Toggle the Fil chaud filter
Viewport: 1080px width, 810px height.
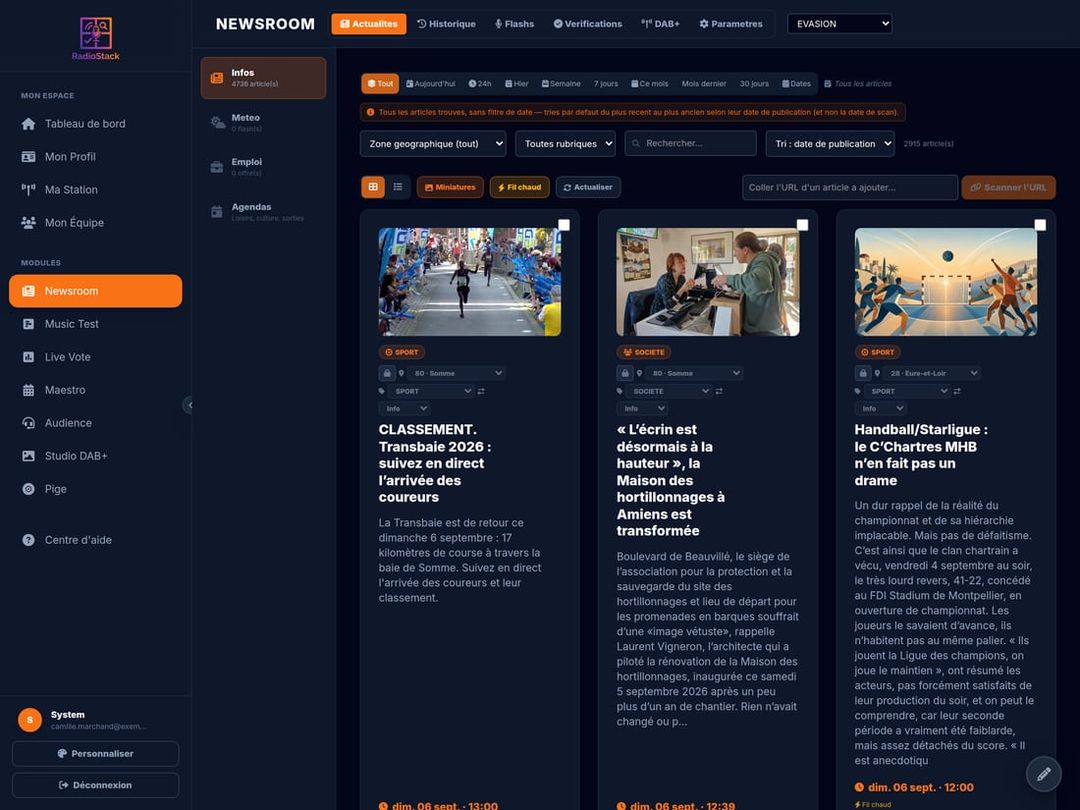pyautogui.click(x=519, y=187)
